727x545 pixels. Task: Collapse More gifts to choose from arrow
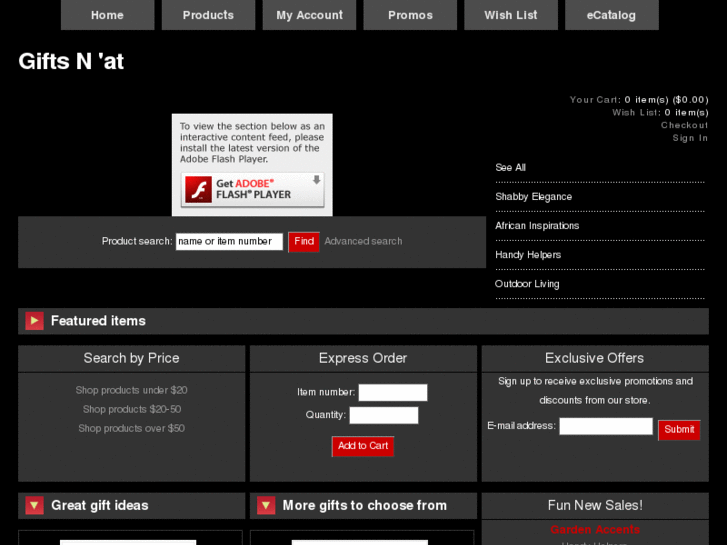point(266,506)
